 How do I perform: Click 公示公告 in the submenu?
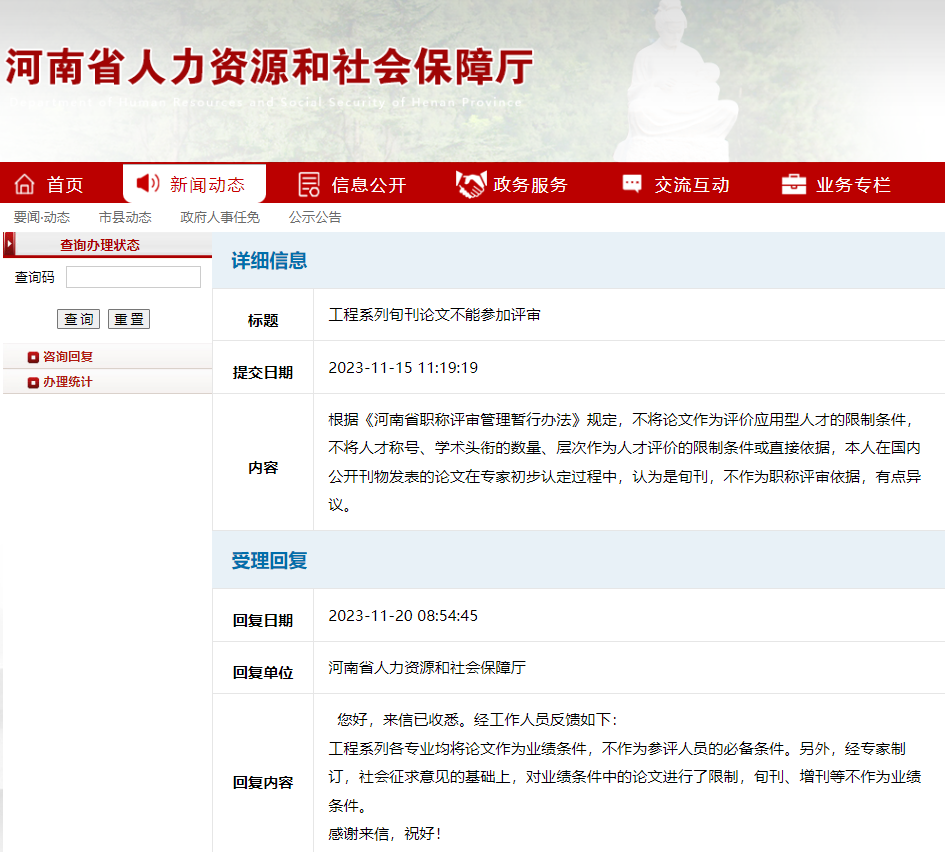click(x=315, y=216)
